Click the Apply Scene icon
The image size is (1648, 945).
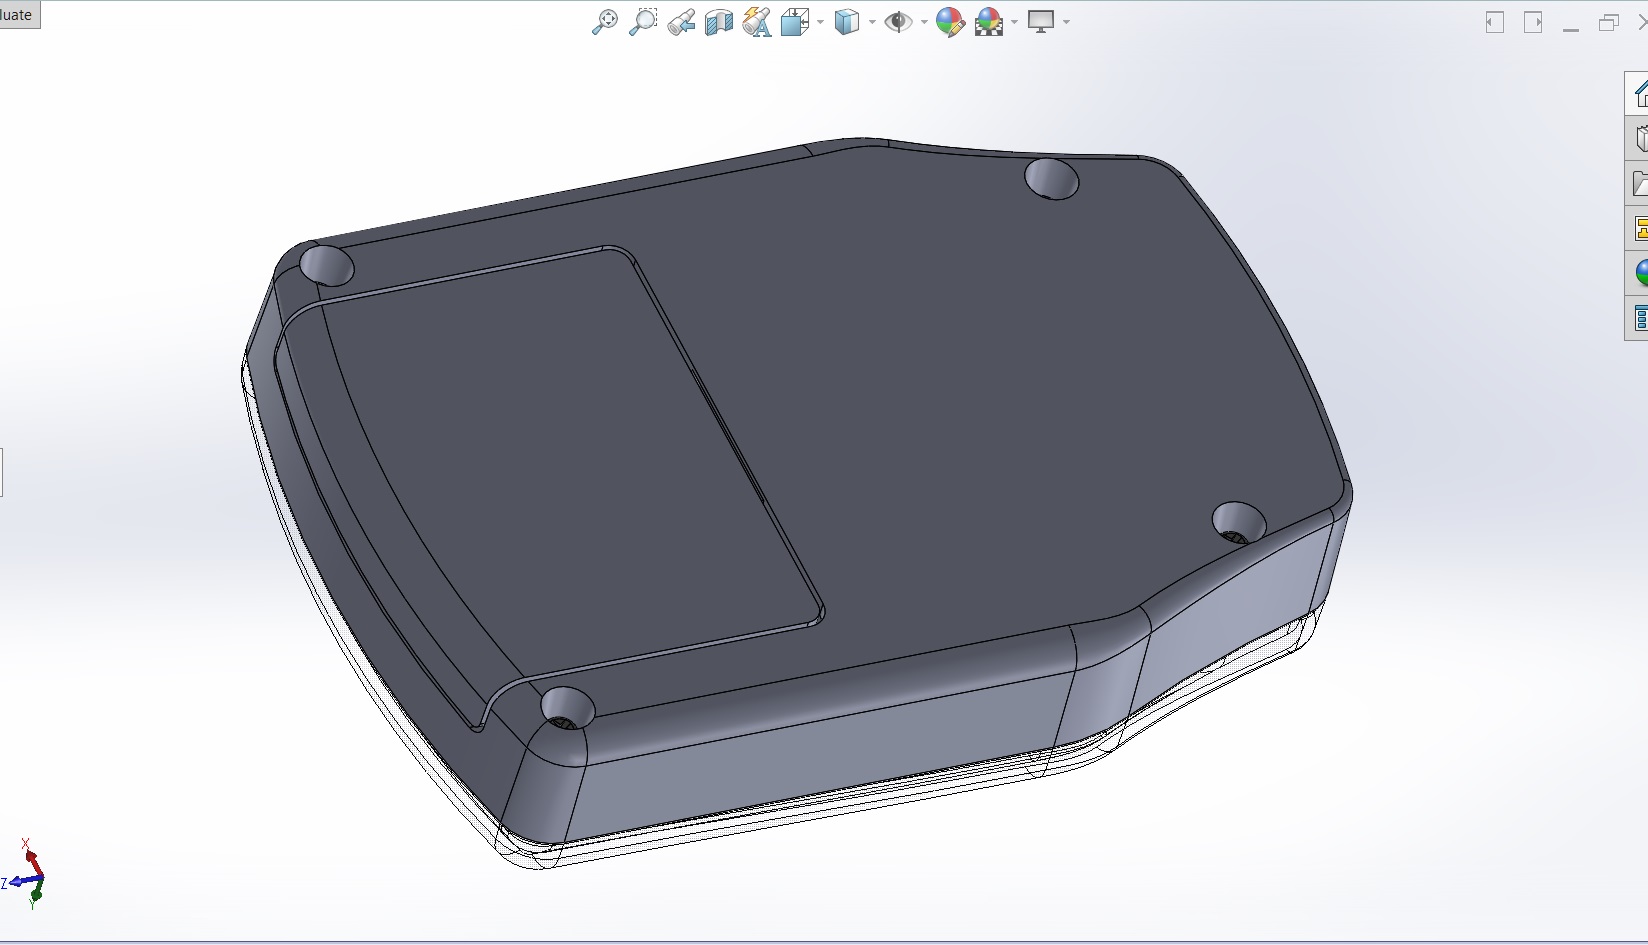tap(989, 22)
